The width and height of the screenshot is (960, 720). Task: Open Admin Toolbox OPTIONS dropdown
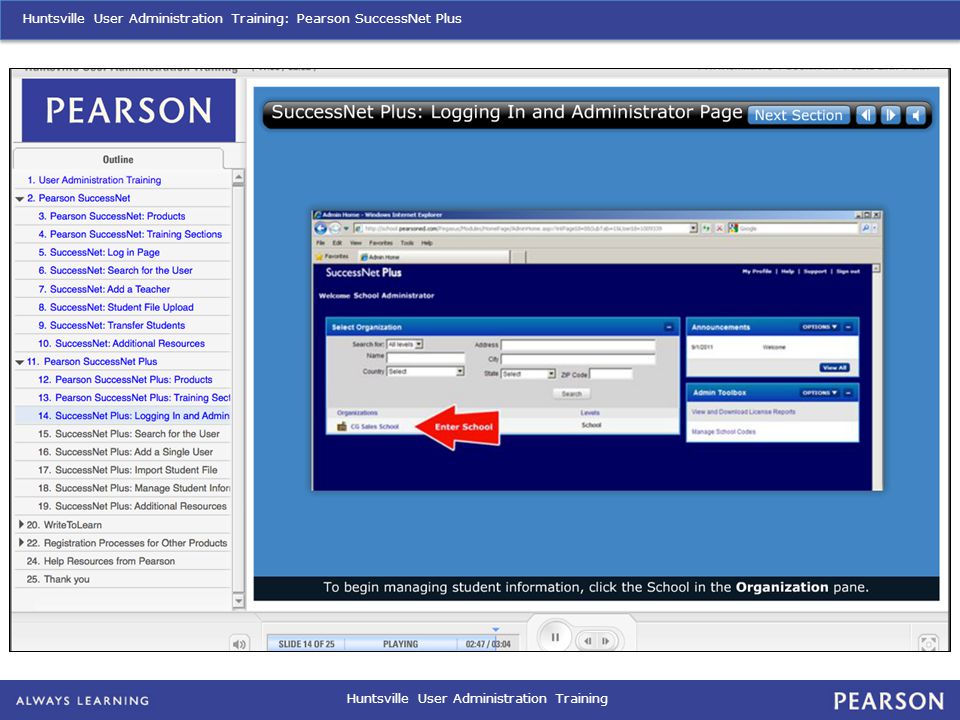[819, 392]
